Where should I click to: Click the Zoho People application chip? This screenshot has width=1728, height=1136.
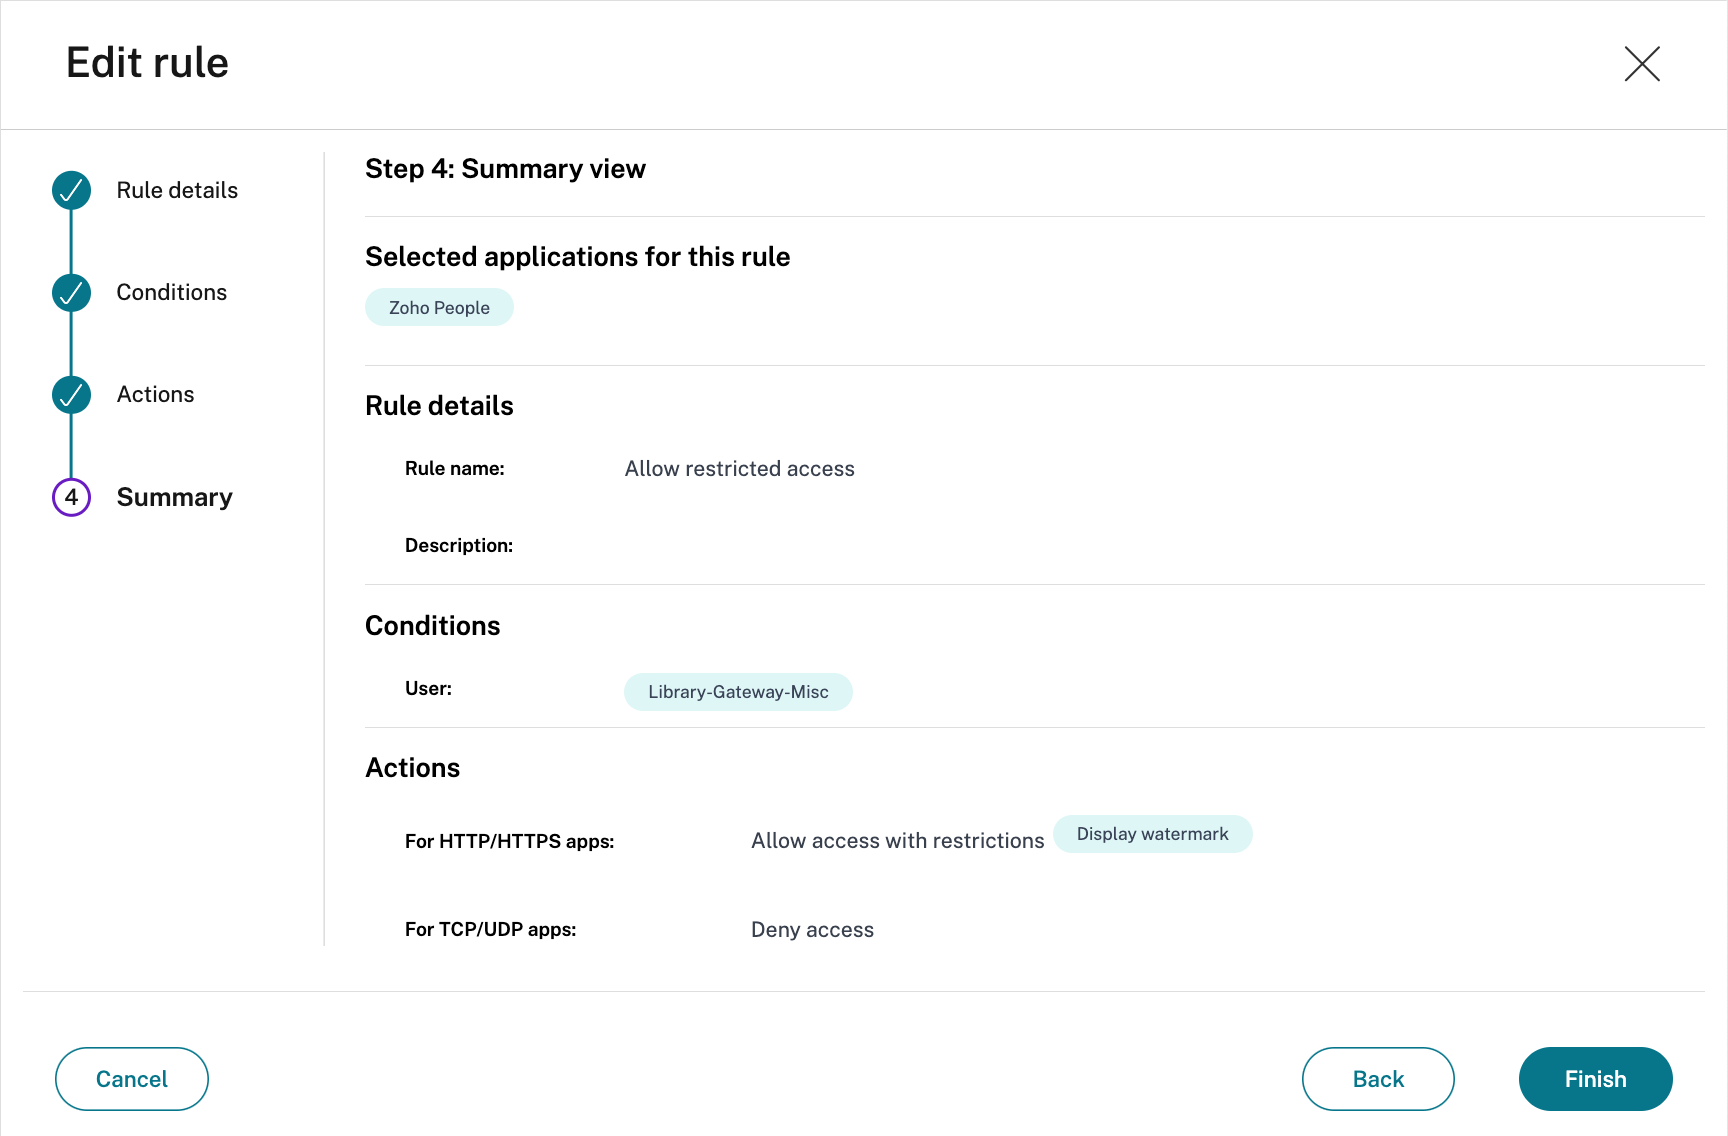[x=439, y=308]
